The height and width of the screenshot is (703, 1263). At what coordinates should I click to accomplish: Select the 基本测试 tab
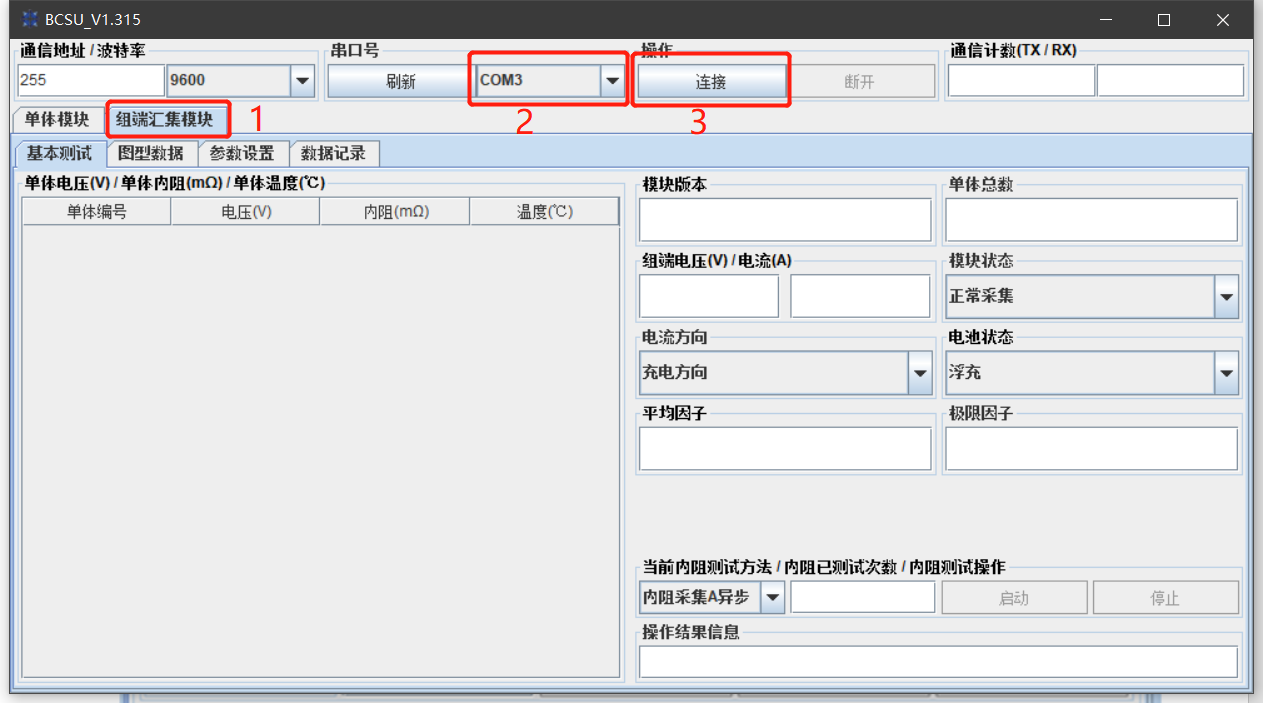coord(59,153)
